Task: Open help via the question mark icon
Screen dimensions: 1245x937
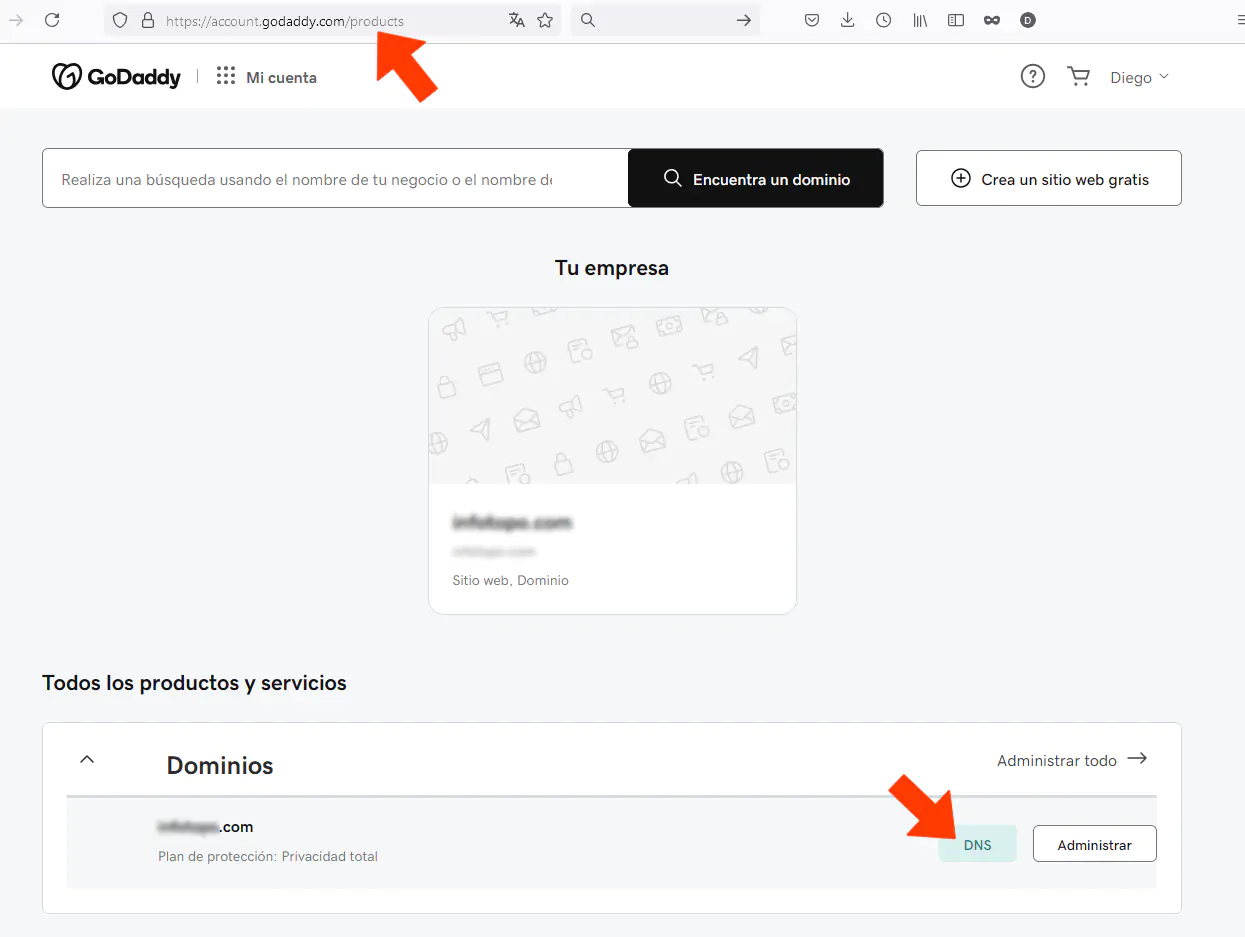Action: (x=1032, y=76)
